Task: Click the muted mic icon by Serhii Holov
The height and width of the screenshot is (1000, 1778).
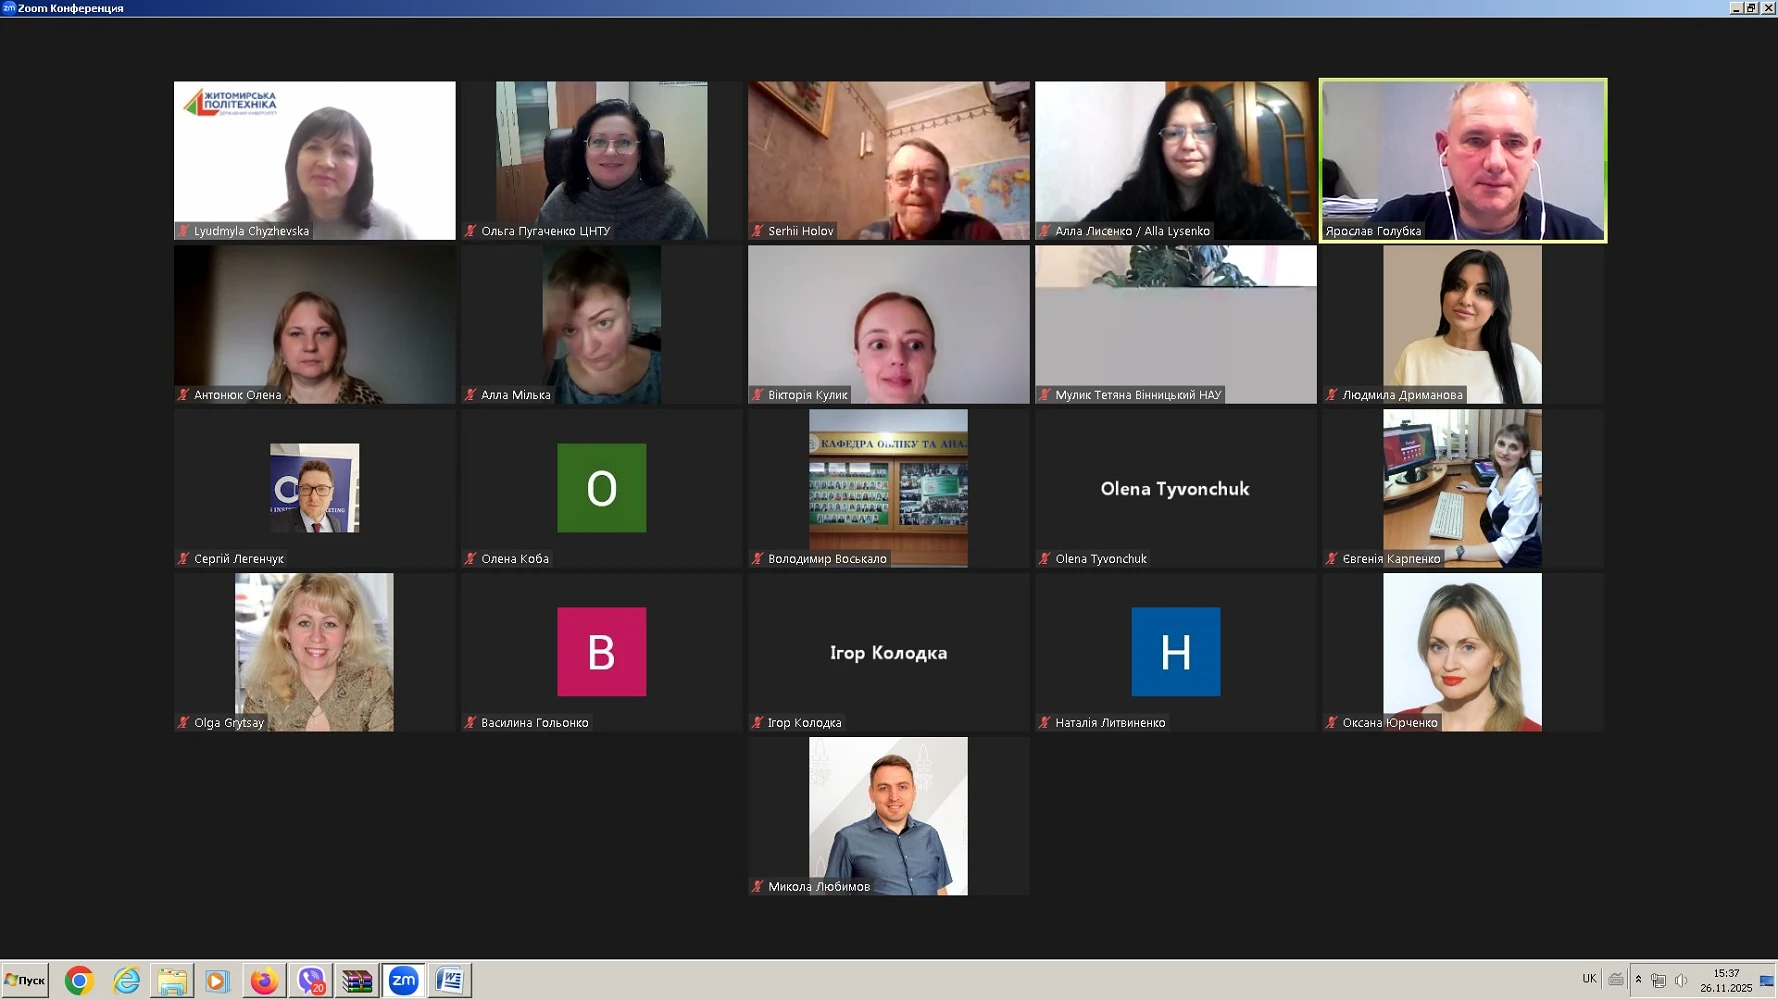Action: 758,231
